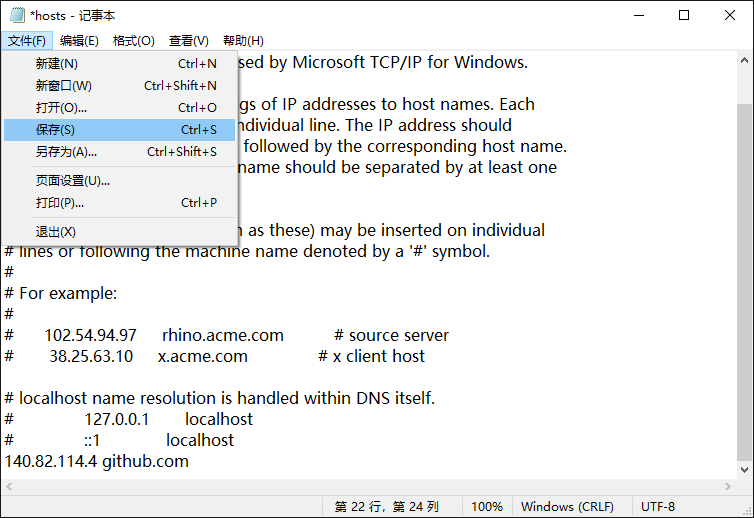Maximize the Notepad window
The width and height of the screenshot is (754, 518).
684,15
